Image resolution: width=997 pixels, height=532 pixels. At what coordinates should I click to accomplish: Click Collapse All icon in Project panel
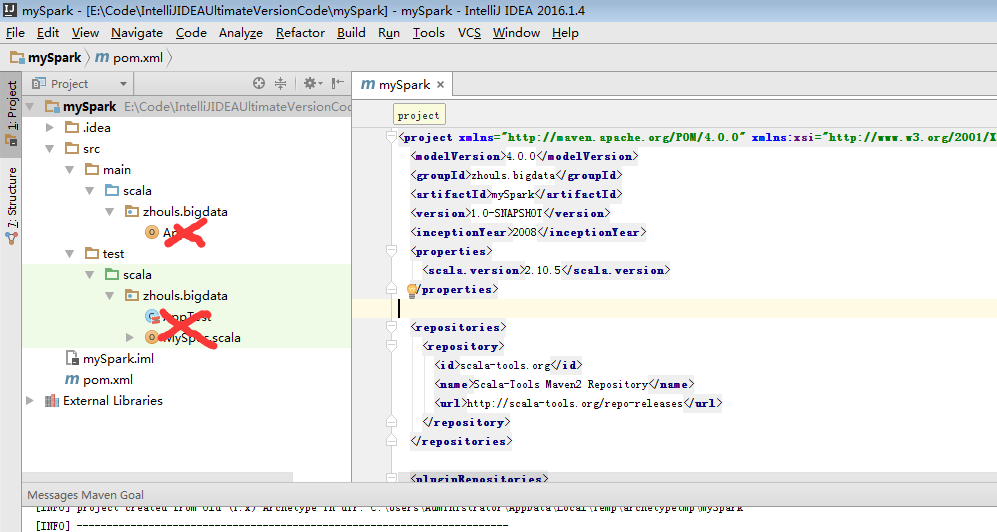280,83
